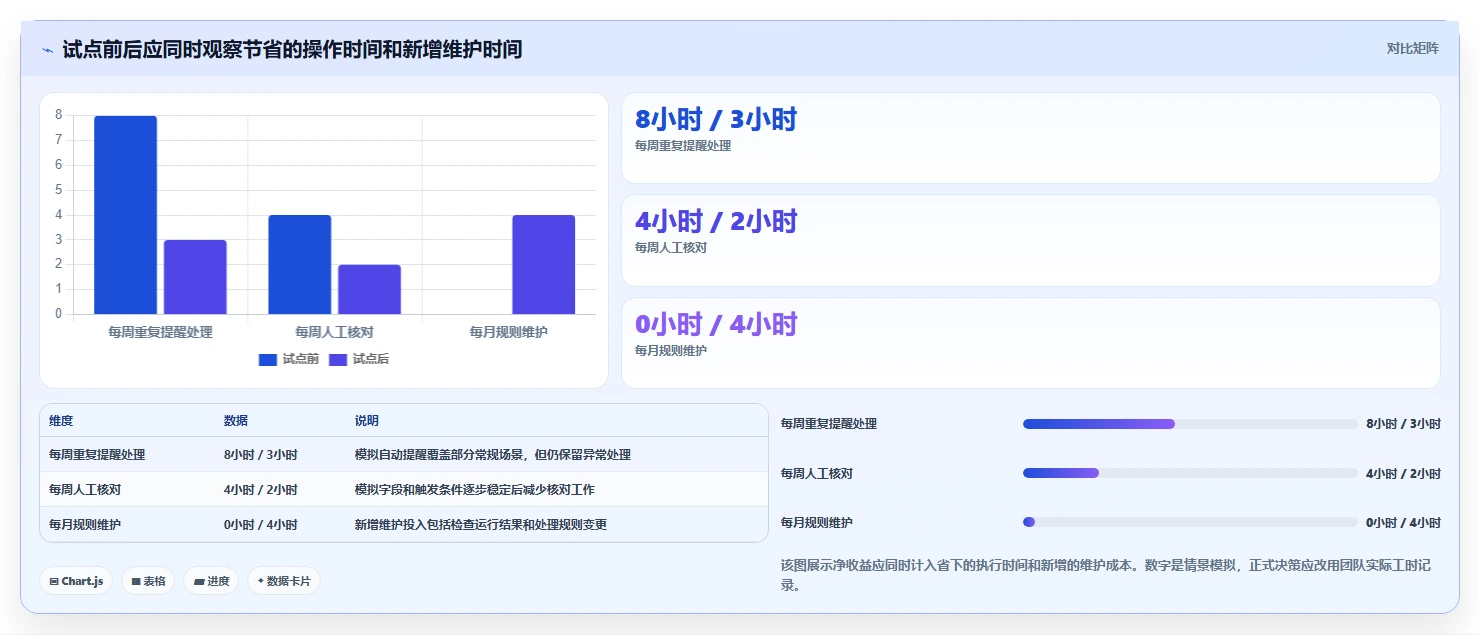1480x635 pixels.
Task: Click the 每周重复提醒处理 progress bar
Action: point(1190,424)
